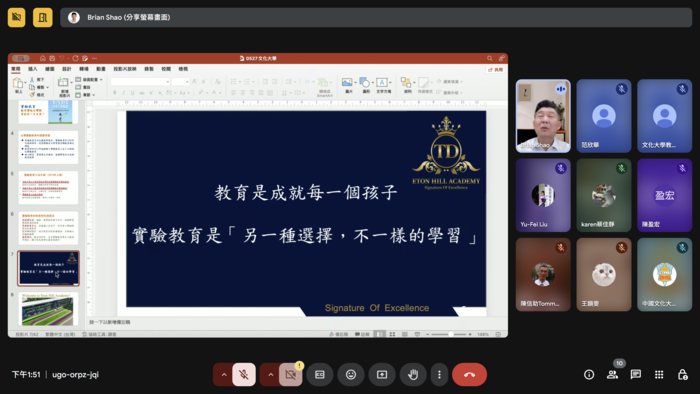Raise your hand in the meeting
The height and width of the screenshot is (394, 700).
[413, 374]
